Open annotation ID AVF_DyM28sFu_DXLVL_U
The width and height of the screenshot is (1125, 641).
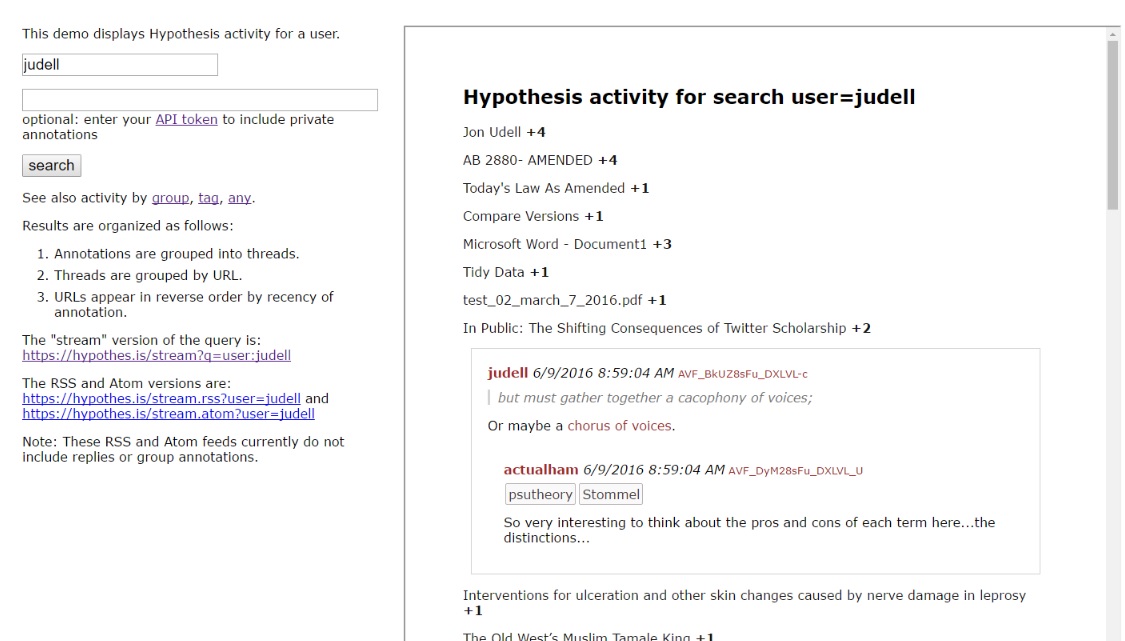click(795, 471)
